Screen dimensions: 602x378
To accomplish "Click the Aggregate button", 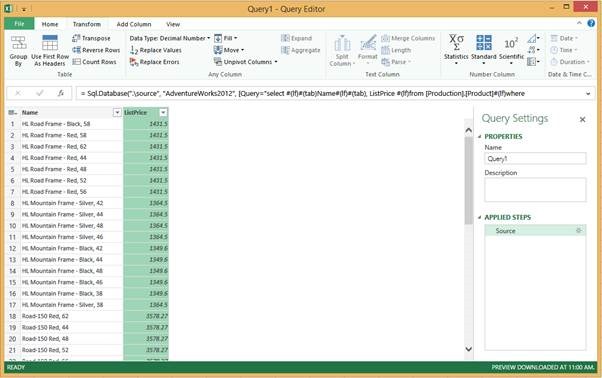I will pos(301,50).
